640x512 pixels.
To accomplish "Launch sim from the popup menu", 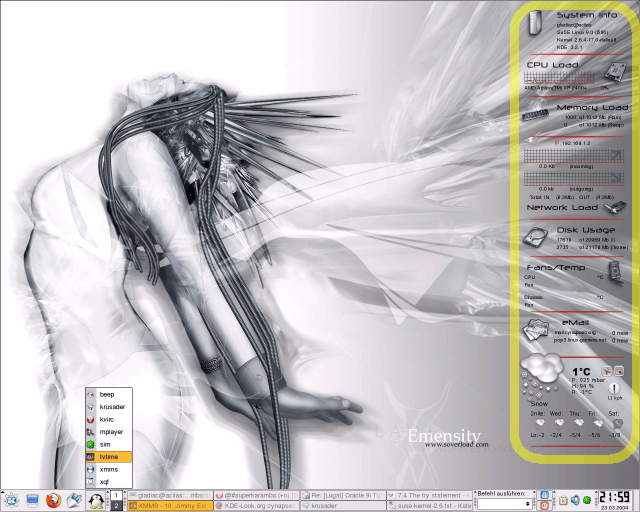I will 109,444.
